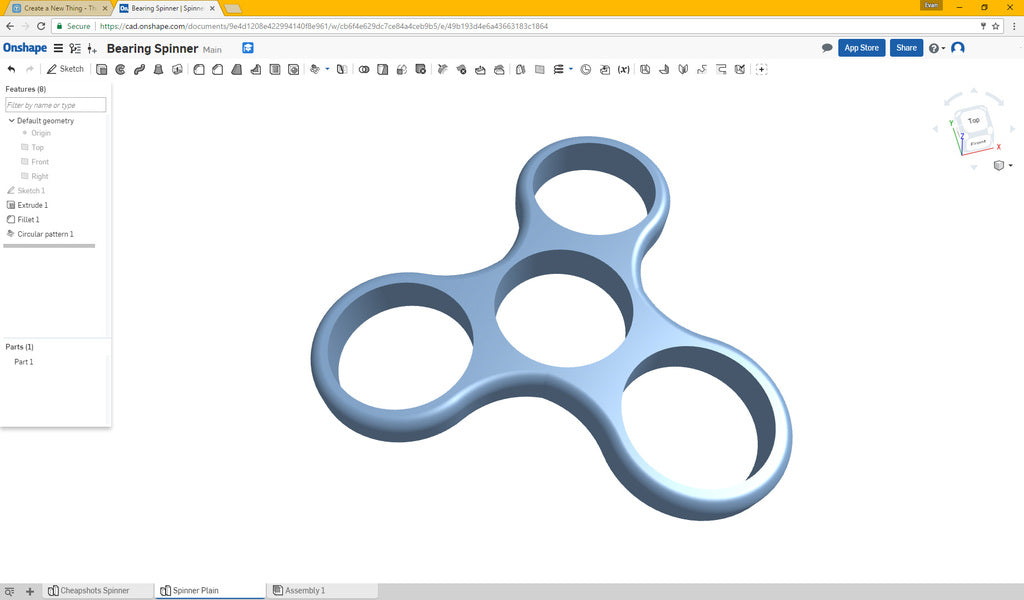The width and height of the screenshot is (1024, 600).
Task: Select the pattern tool icon
Action: tap(315, 69)
